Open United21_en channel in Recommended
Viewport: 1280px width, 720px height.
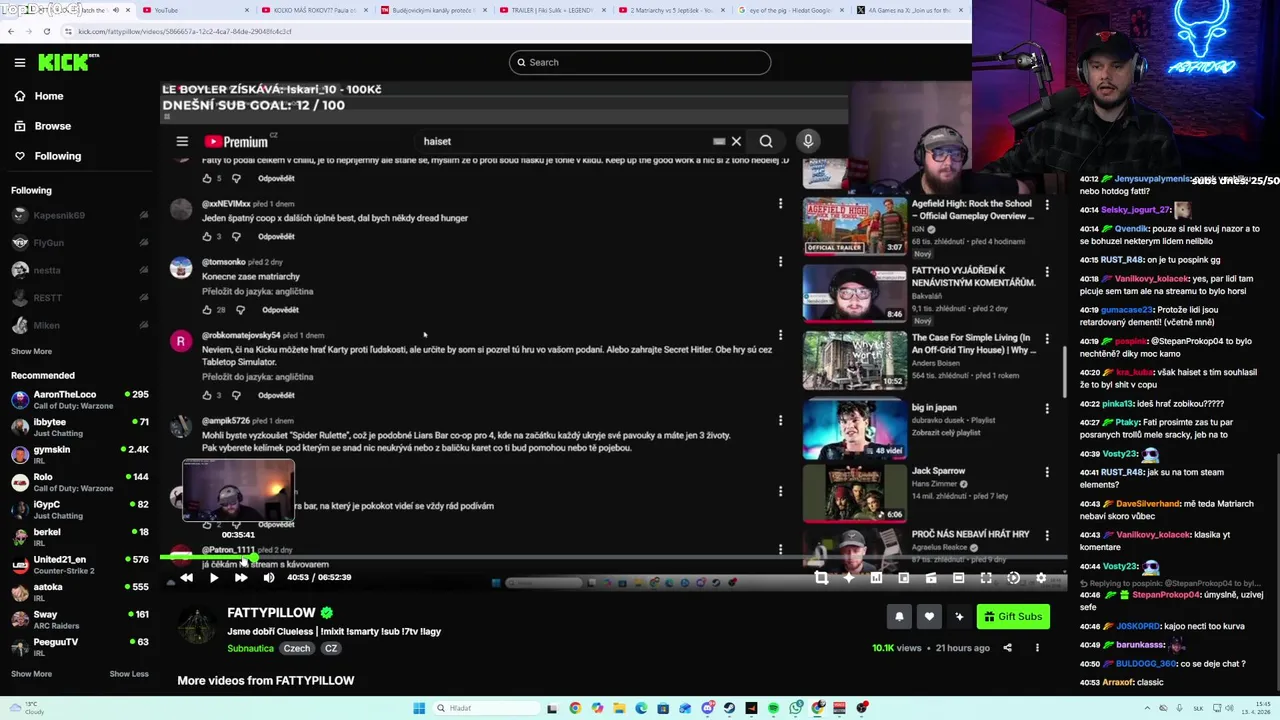coord(78,565)
